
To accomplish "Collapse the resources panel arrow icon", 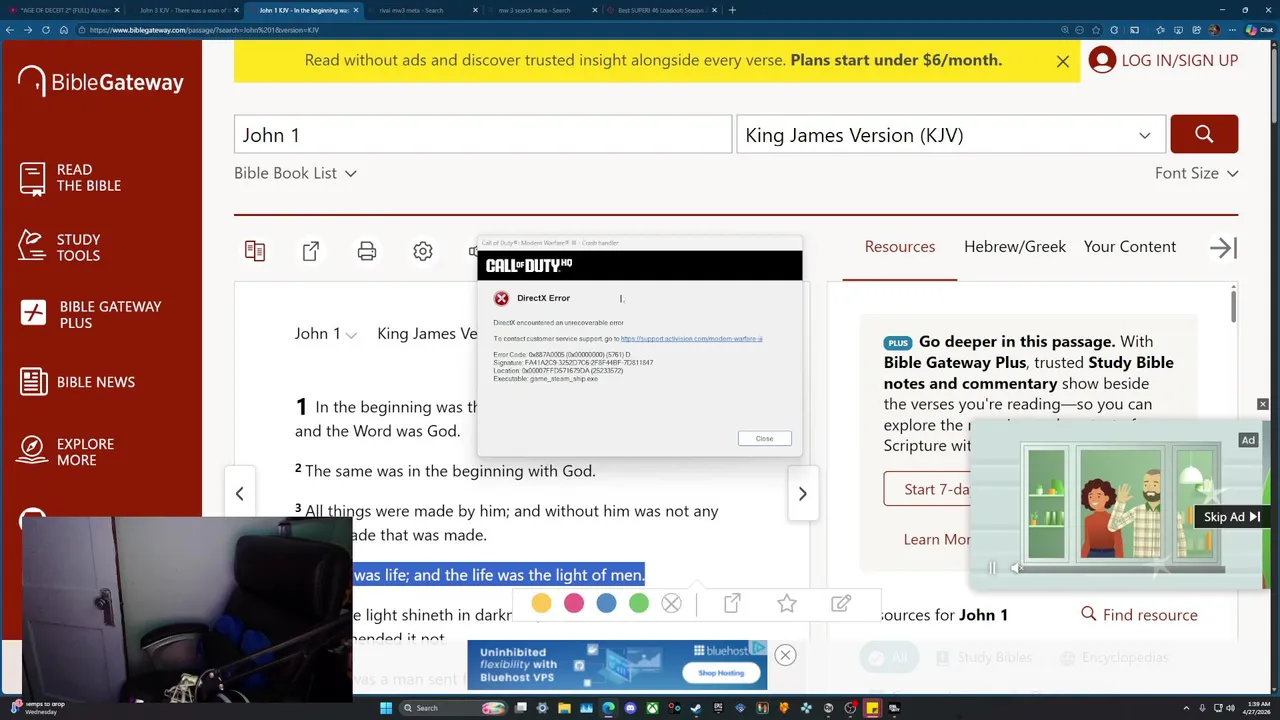I will [1223, 248].
